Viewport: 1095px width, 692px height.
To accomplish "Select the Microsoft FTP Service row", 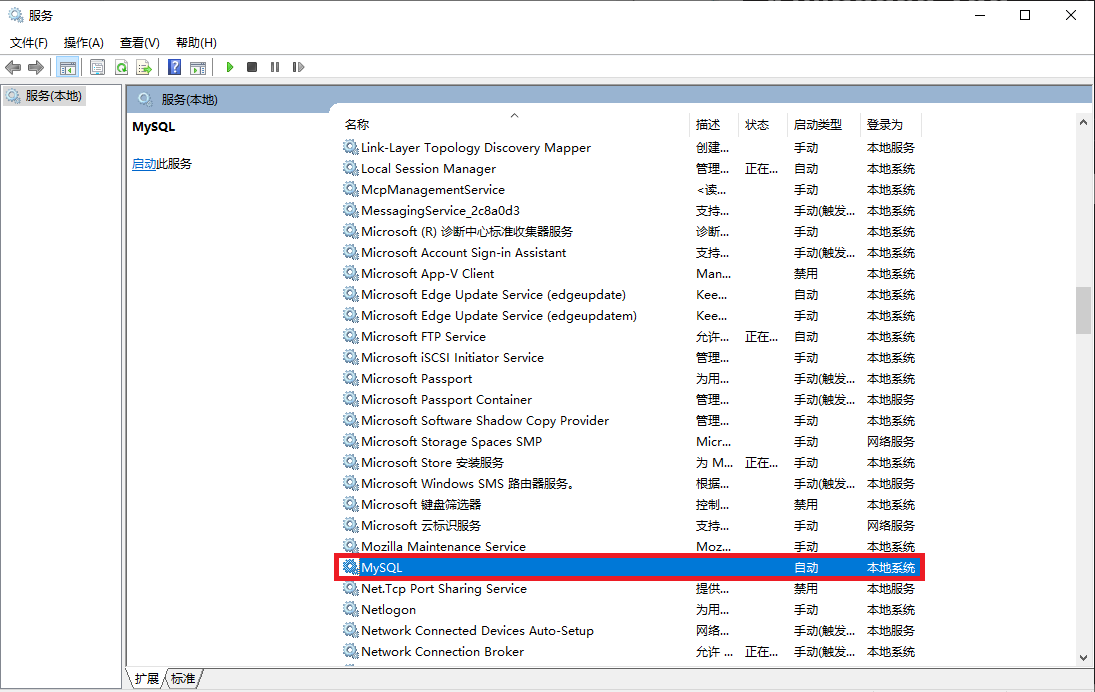I will click(423, 337).
